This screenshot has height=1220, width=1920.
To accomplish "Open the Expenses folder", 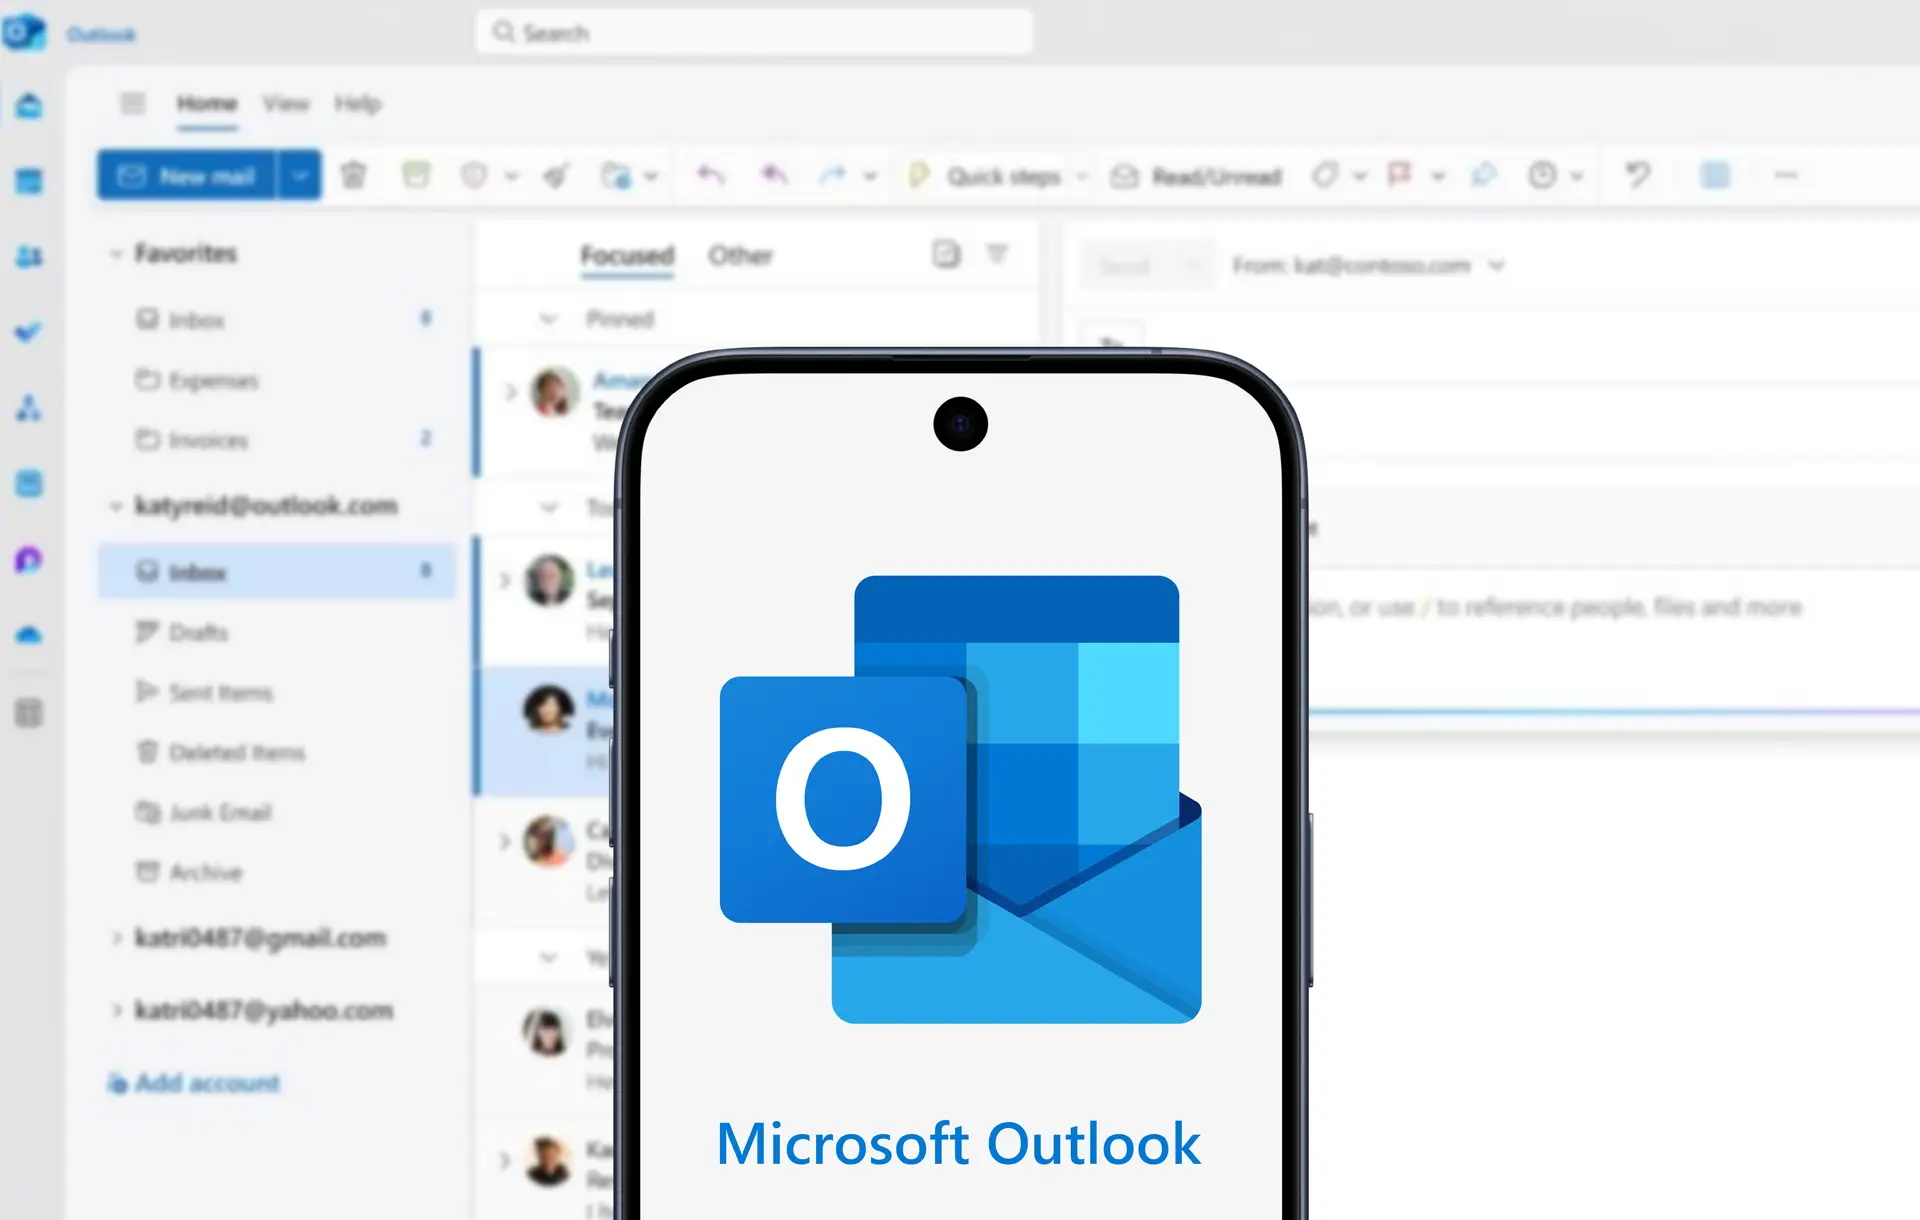I will coord(277,381).
